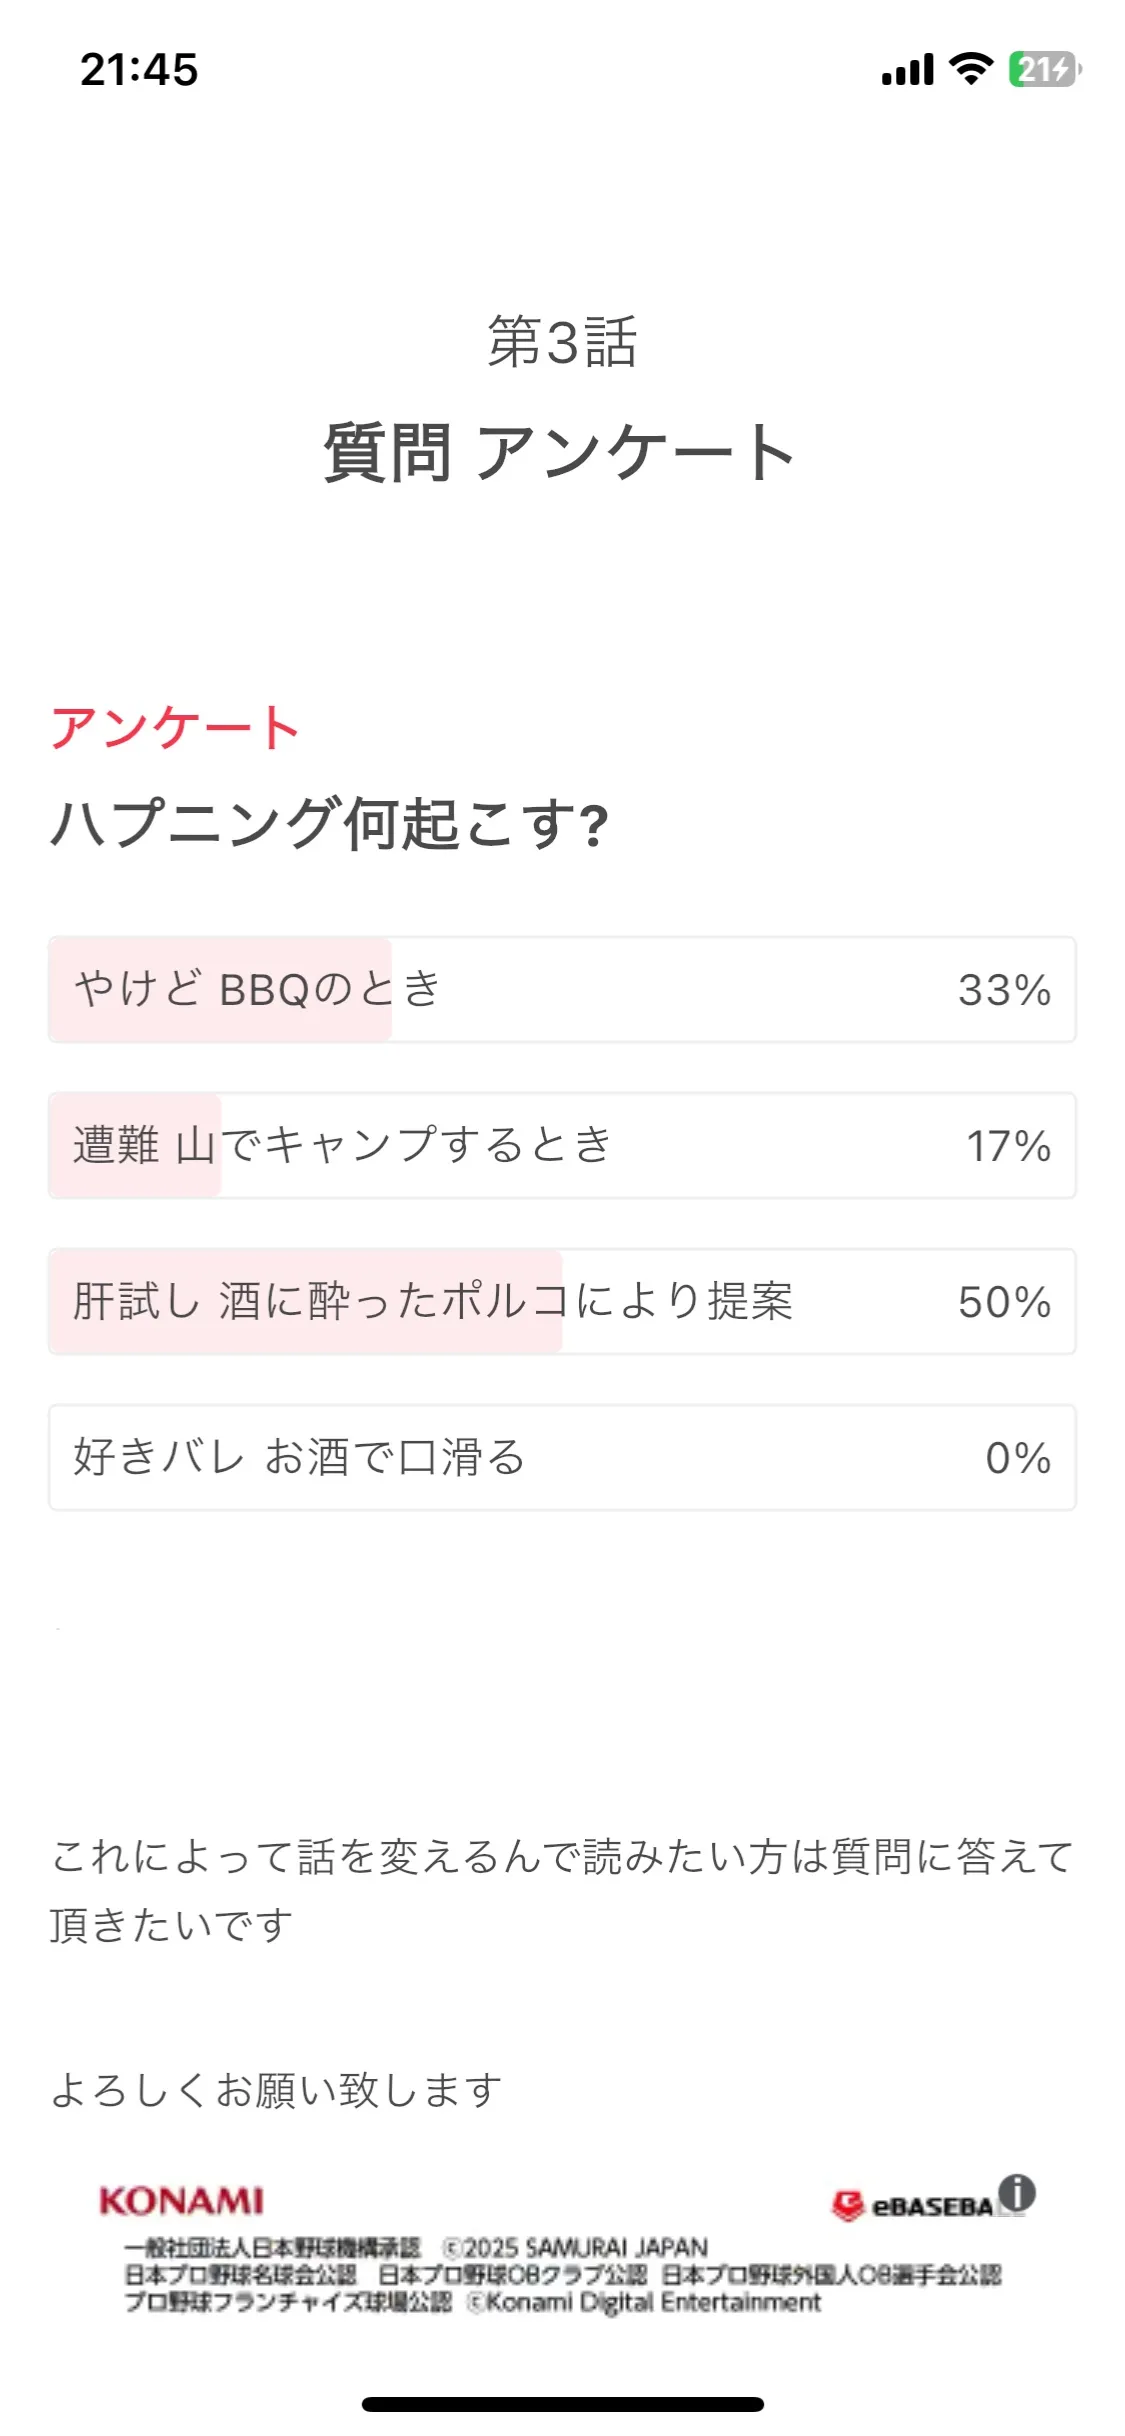Click the red アンケート label
The width and height of the screenshot is (1125, 2436).
pos(175,727)
